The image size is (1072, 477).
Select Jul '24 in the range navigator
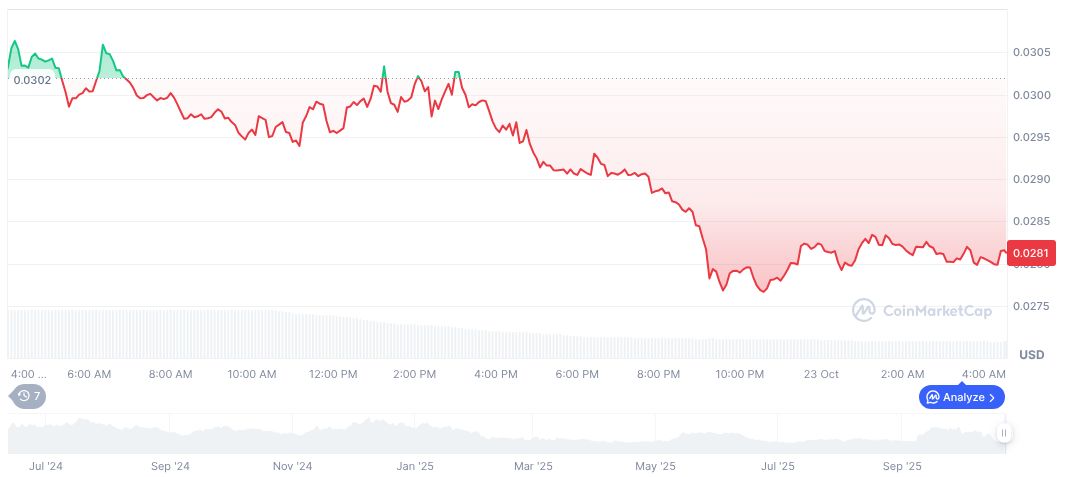click(47, 466)
